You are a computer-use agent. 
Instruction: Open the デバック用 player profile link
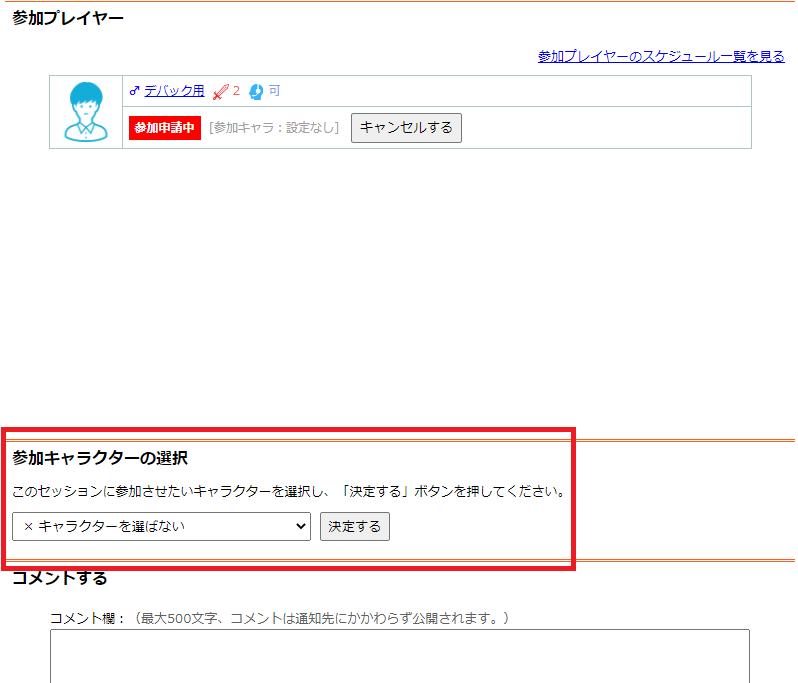tap(174, 91)
